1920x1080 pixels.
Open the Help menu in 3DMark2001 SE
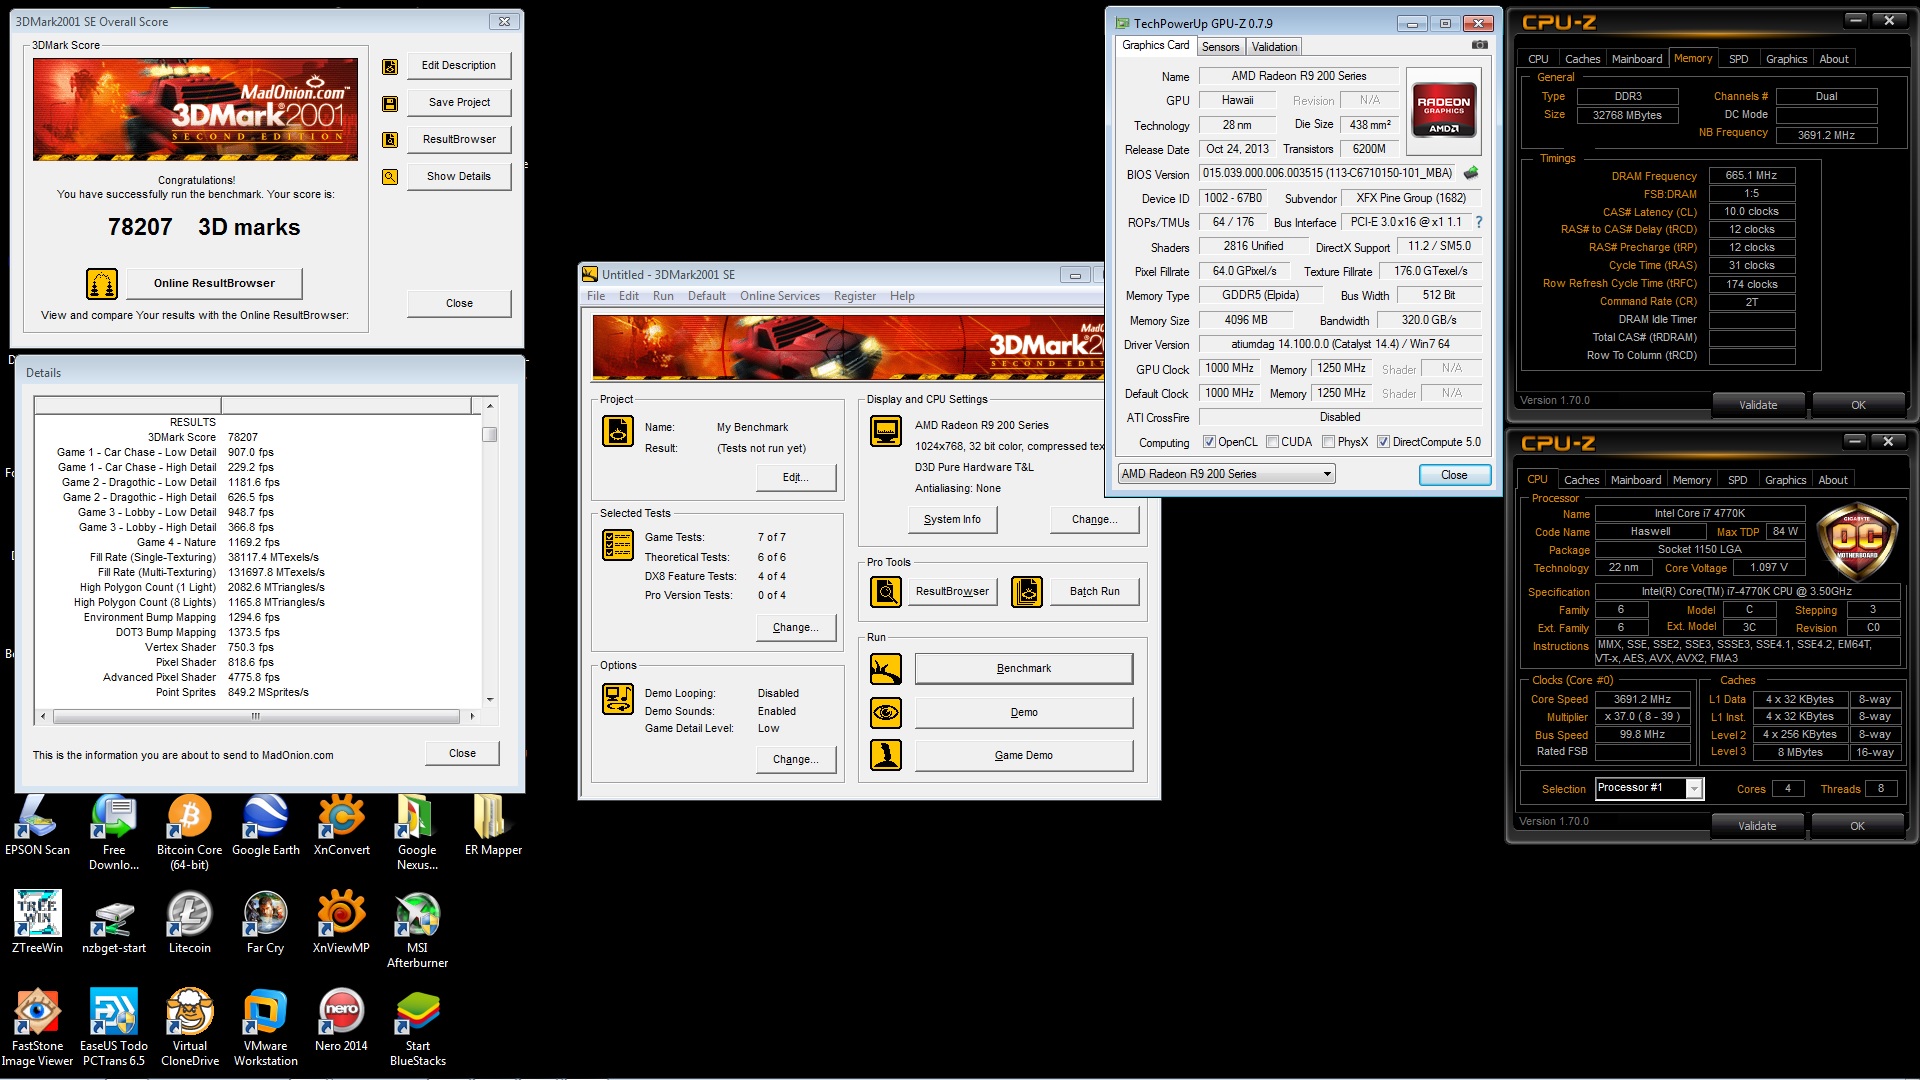pos(902,296)
